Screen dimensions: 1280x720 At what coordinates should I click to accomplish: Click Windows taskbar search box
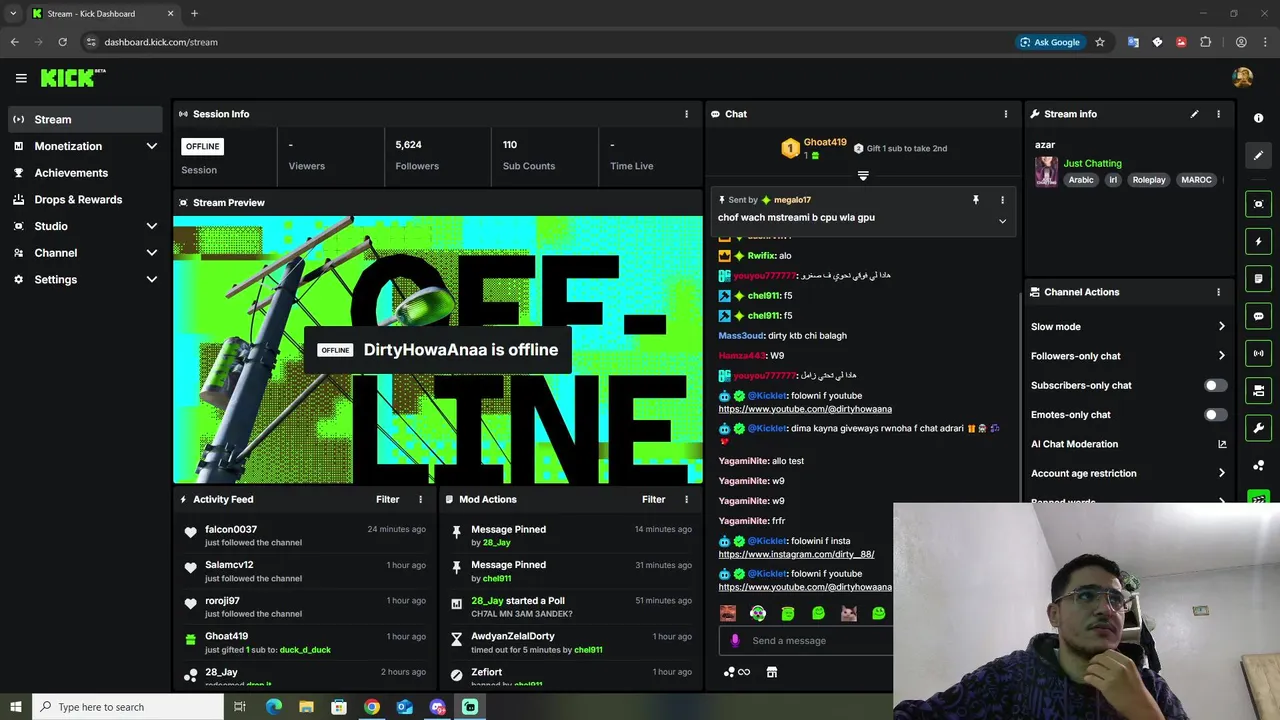128,707
